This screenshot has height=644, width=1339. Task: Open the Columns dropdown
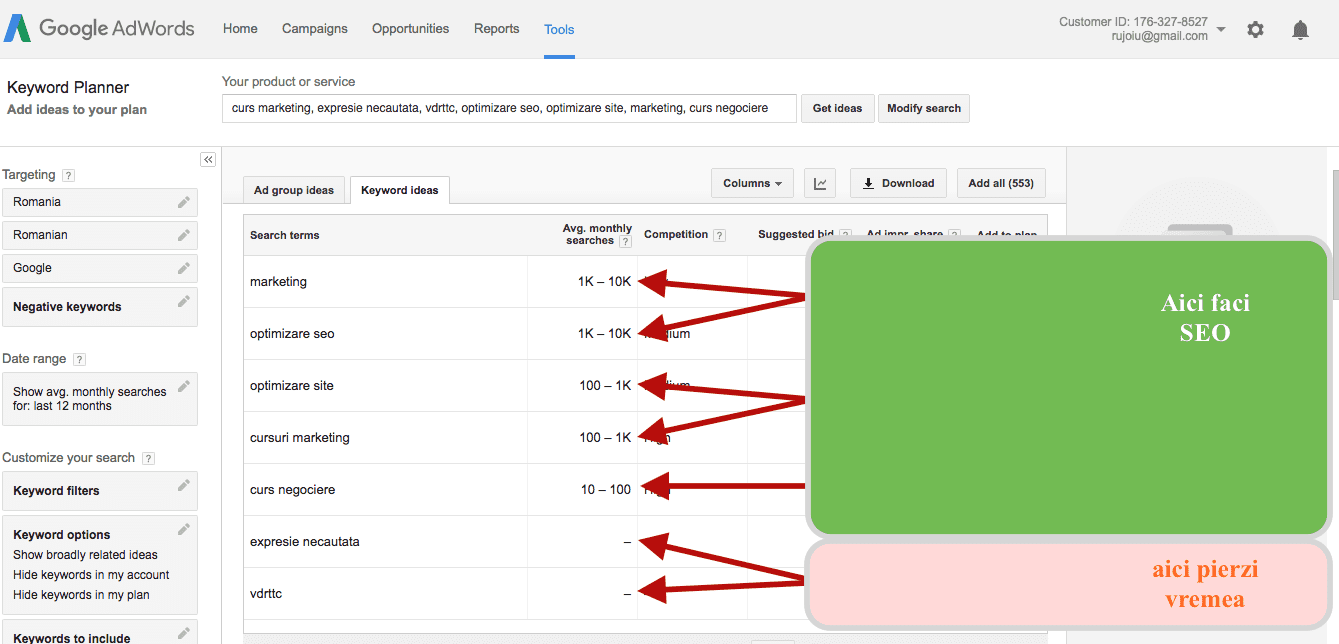[753, 183]
